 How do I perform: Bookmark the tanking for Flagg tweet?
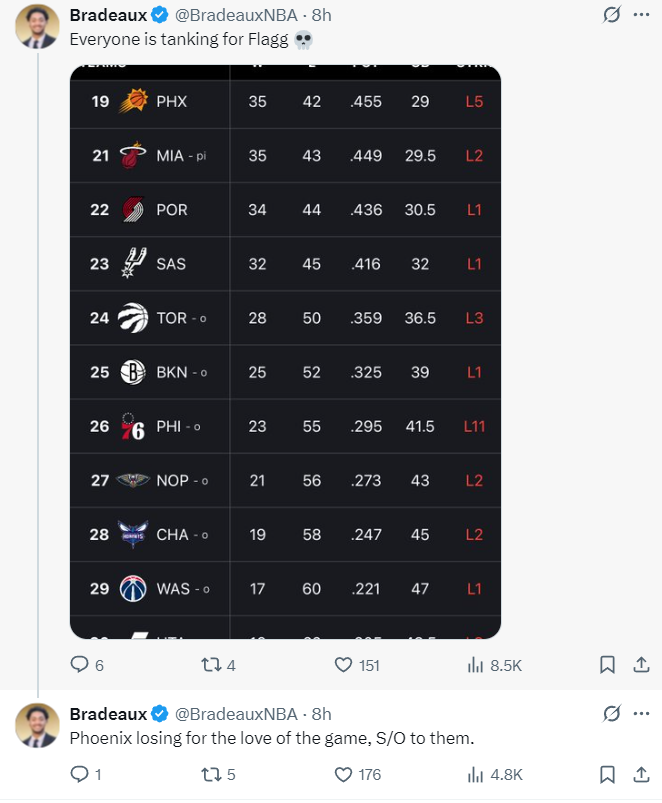(x=607, y=665)
